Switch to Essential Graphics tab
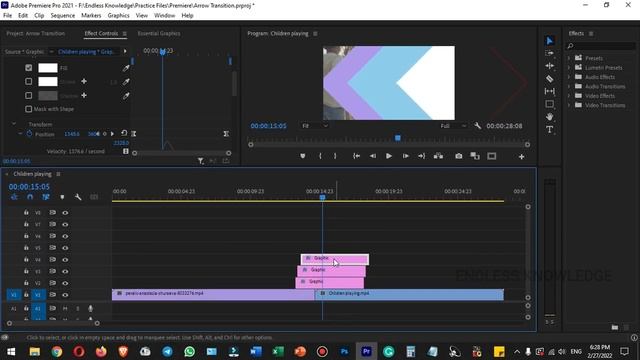This screenshot has height=360, width=640. 159,33
